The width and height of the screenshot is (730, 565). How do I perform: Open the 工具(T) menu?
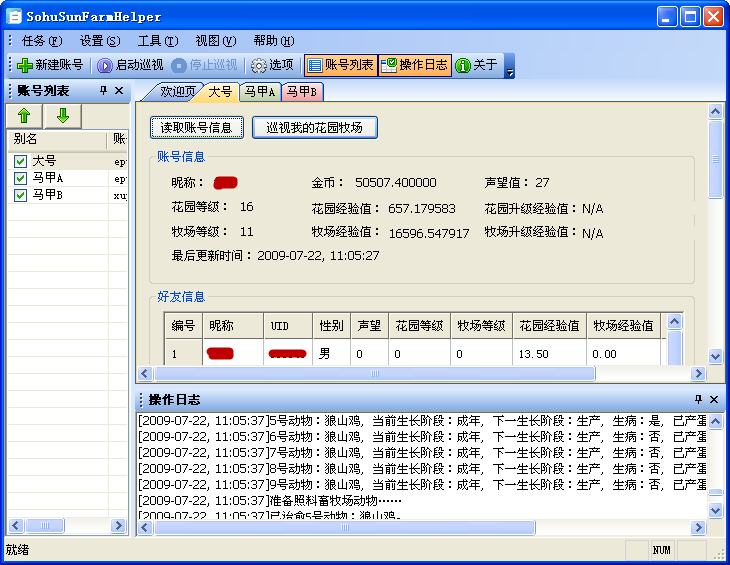pos(158,41)
